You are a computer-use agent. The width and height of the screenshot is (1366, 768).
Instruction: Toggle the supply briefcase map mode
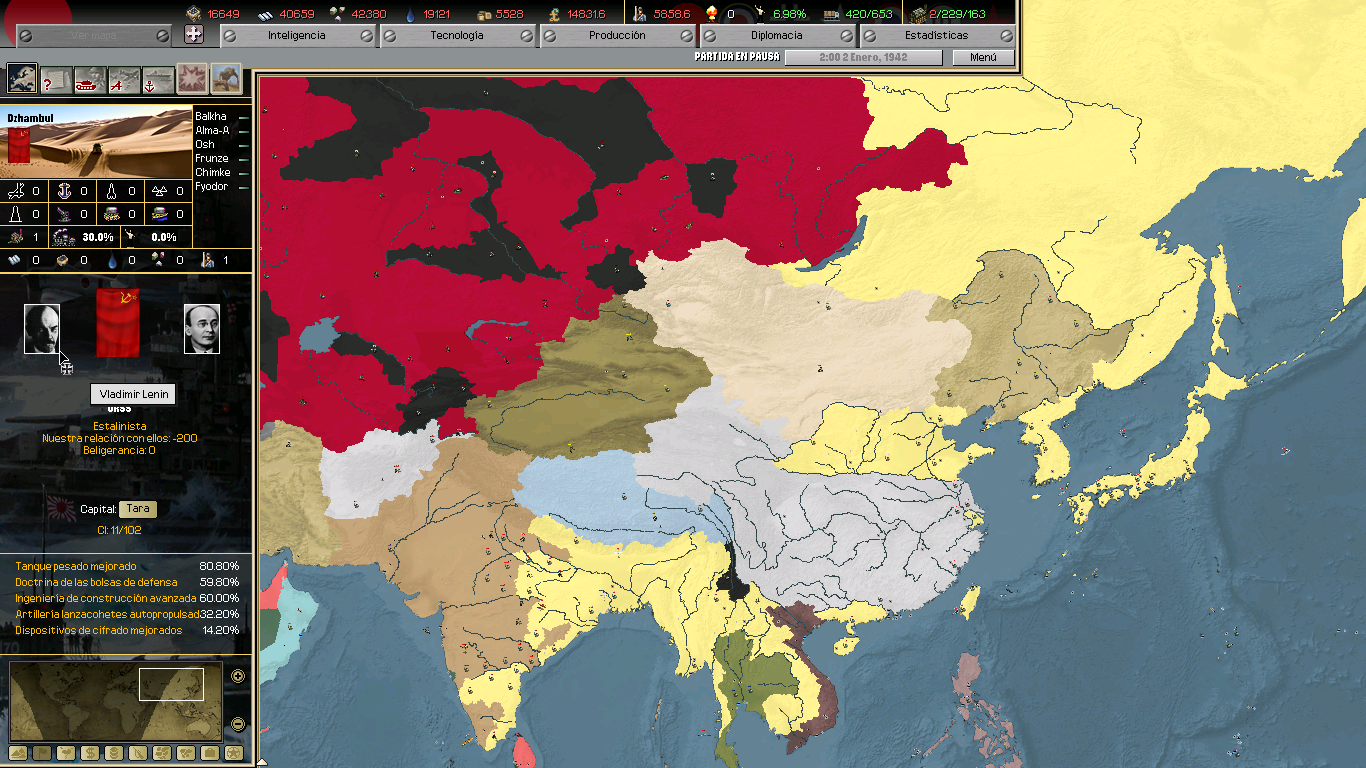210,753
